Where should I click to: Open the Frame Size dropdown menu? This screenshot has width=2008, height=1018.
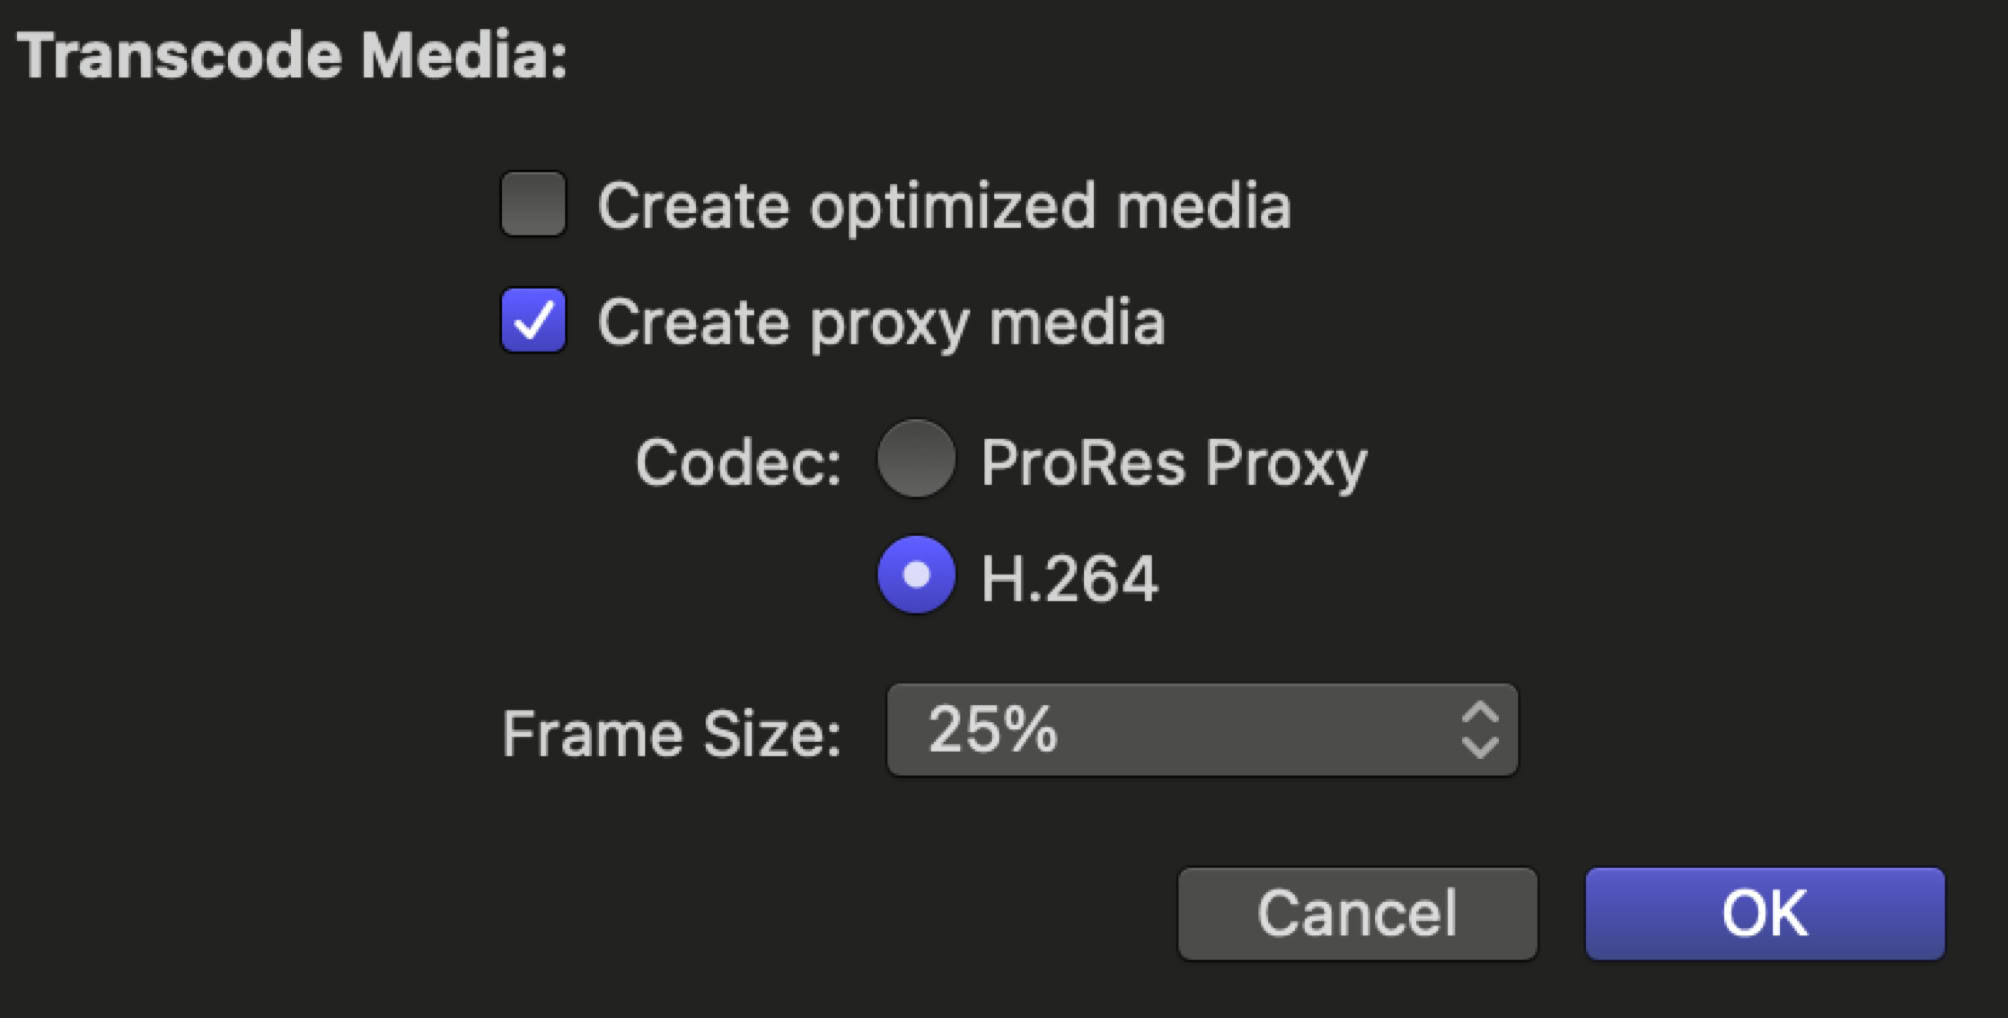1200,730
